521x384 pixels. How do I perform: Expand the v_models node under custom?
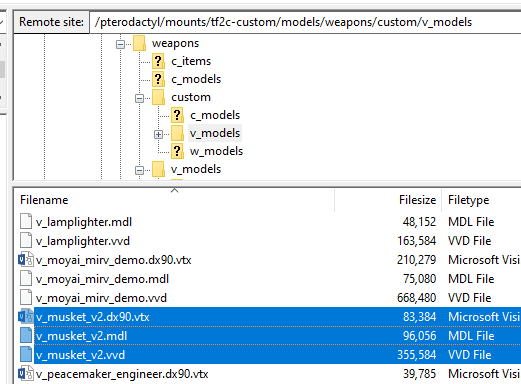click(158, 134)
